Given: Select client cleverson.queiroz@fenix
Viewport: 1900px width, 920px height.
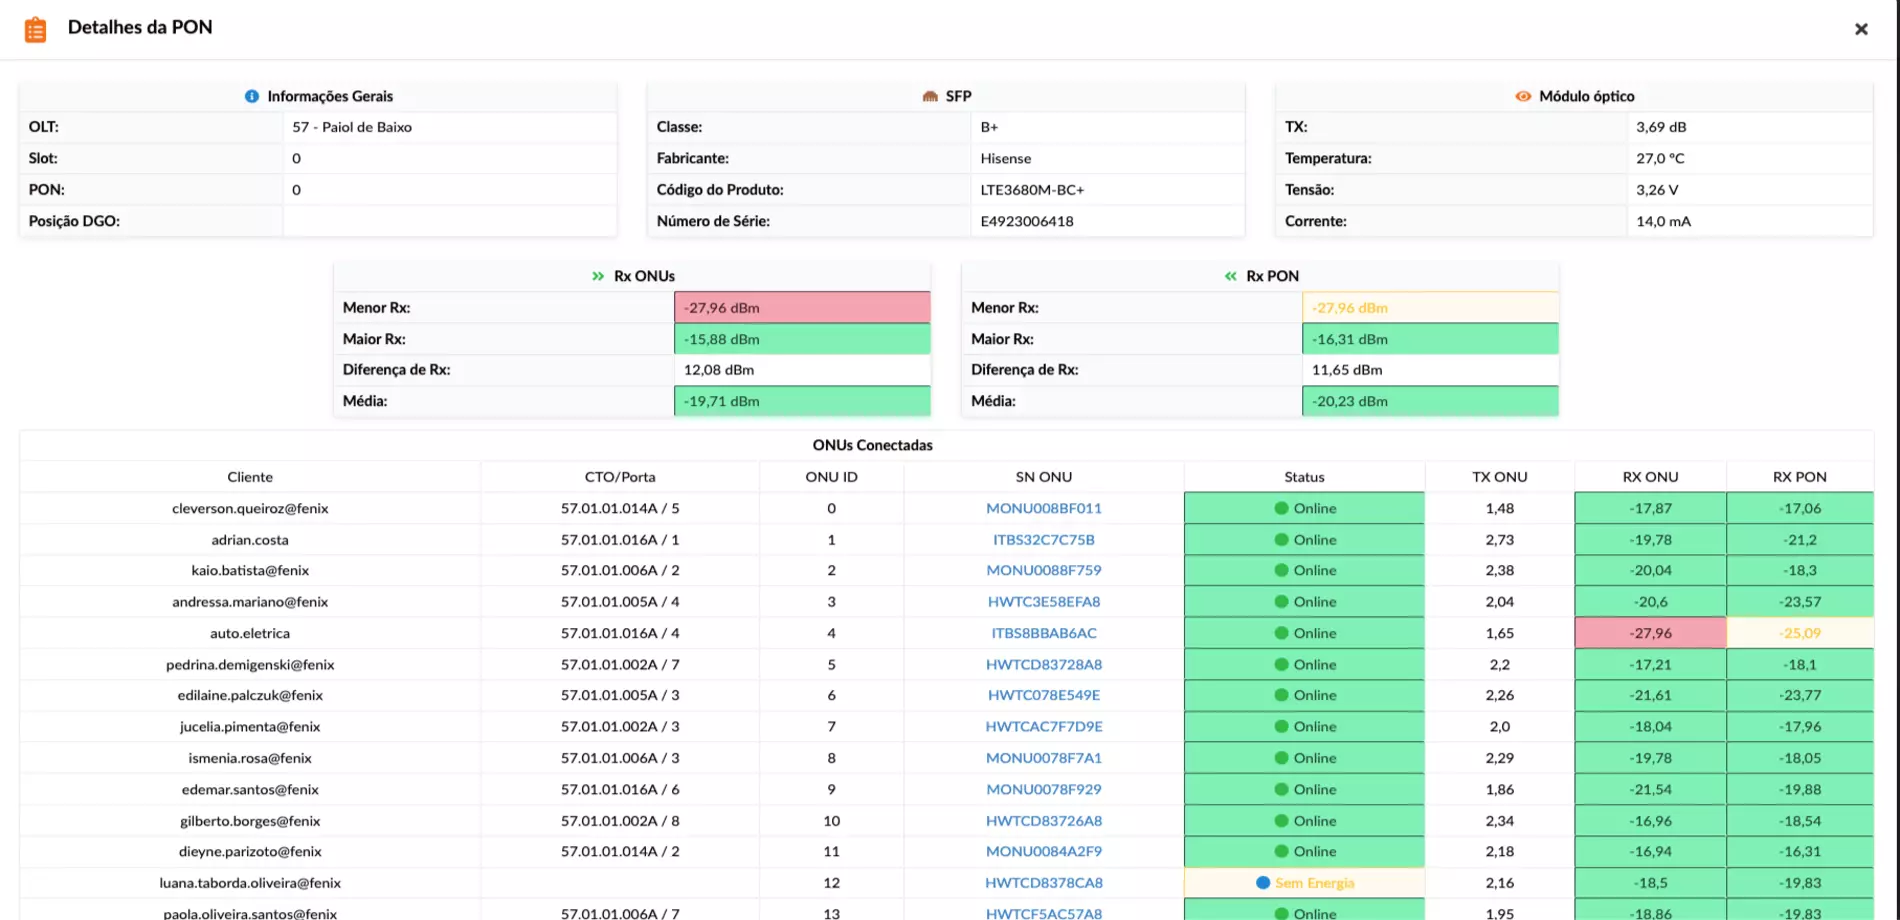Looking at the screenshot, I should click(x=250, y=508).
